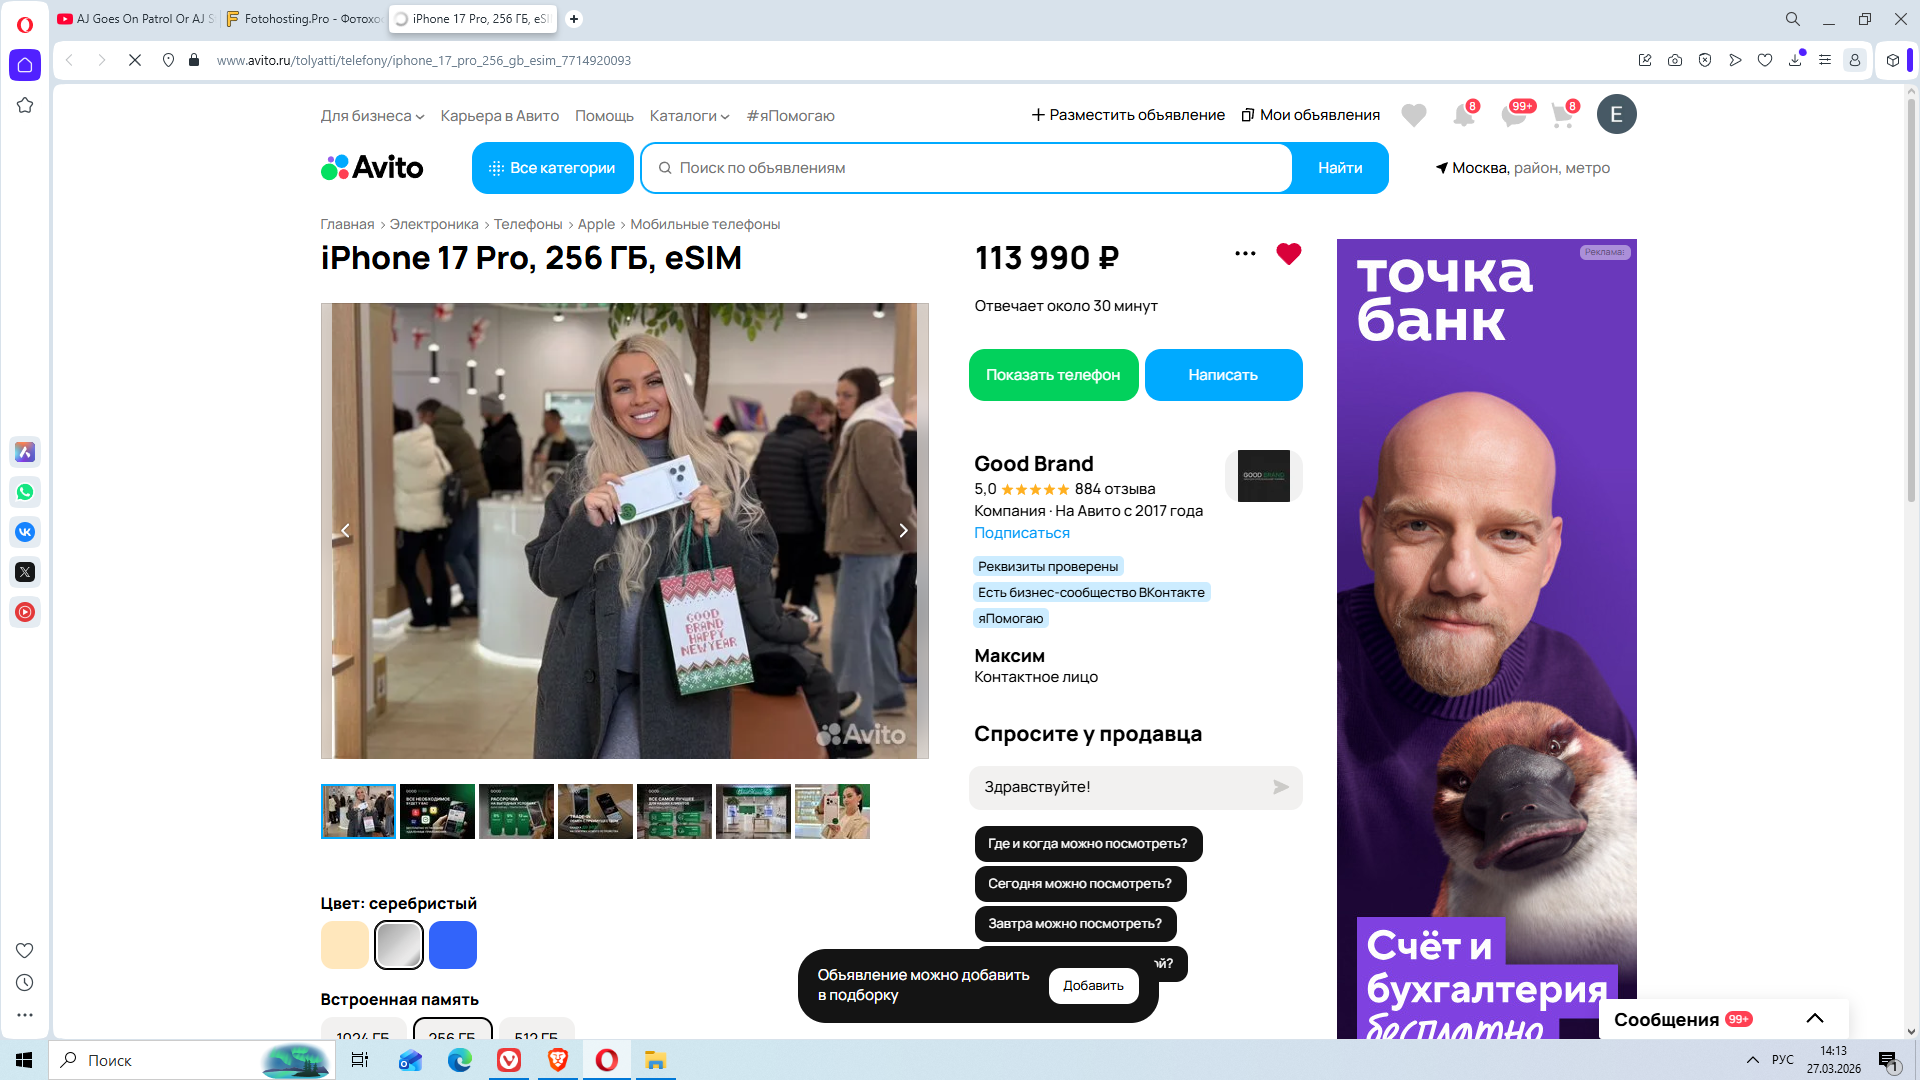This screenshot has height=1080, width=1920.
Task: Select the blue color option
Action: (x=452, y=945)
